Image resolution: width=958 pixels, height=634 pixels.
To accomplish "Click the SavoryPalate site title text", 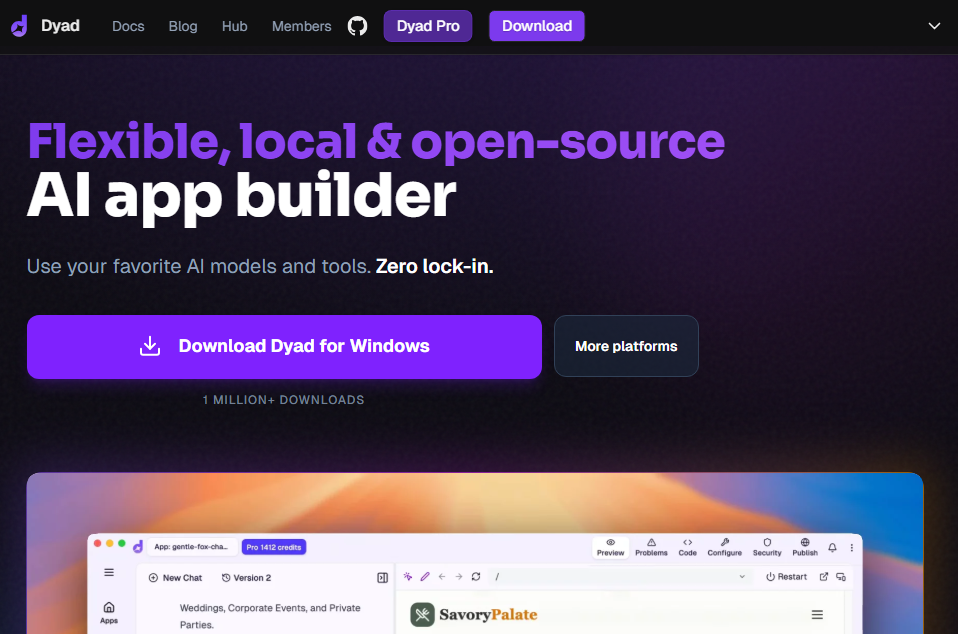I will (x=488, y=614).
